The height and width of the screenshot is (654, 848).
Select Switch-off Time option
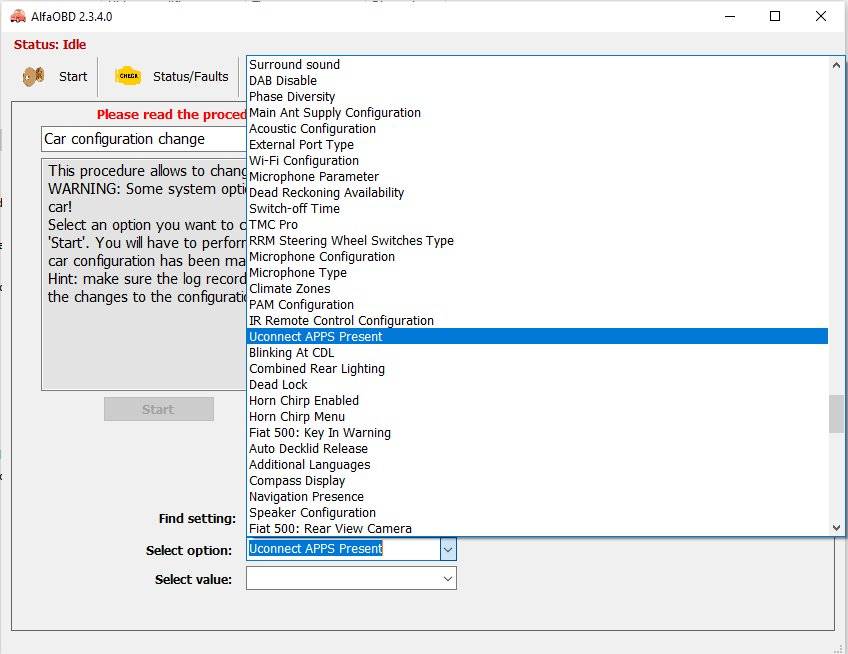click(537, 208)
